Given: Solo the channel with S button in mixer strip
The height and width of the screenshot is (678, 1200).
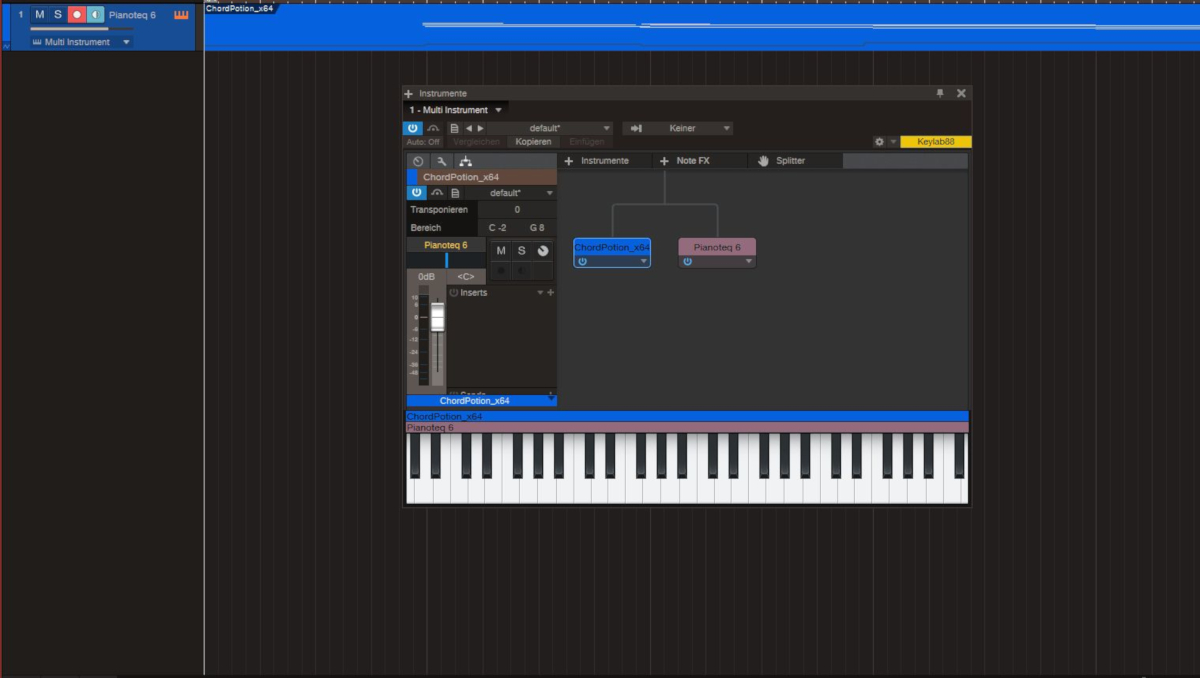Looking at the screenshot, I should click(x=521, y=250).
